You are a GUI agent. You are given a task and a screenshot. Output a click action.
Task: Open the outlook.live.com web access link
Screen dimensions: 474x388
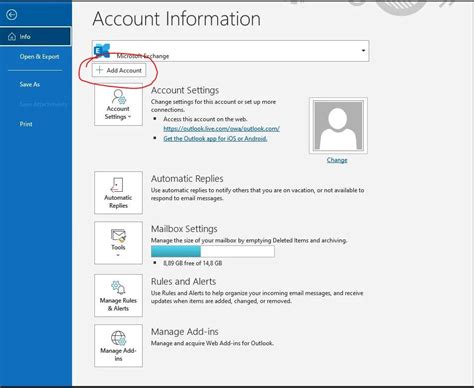pos(221,129)
